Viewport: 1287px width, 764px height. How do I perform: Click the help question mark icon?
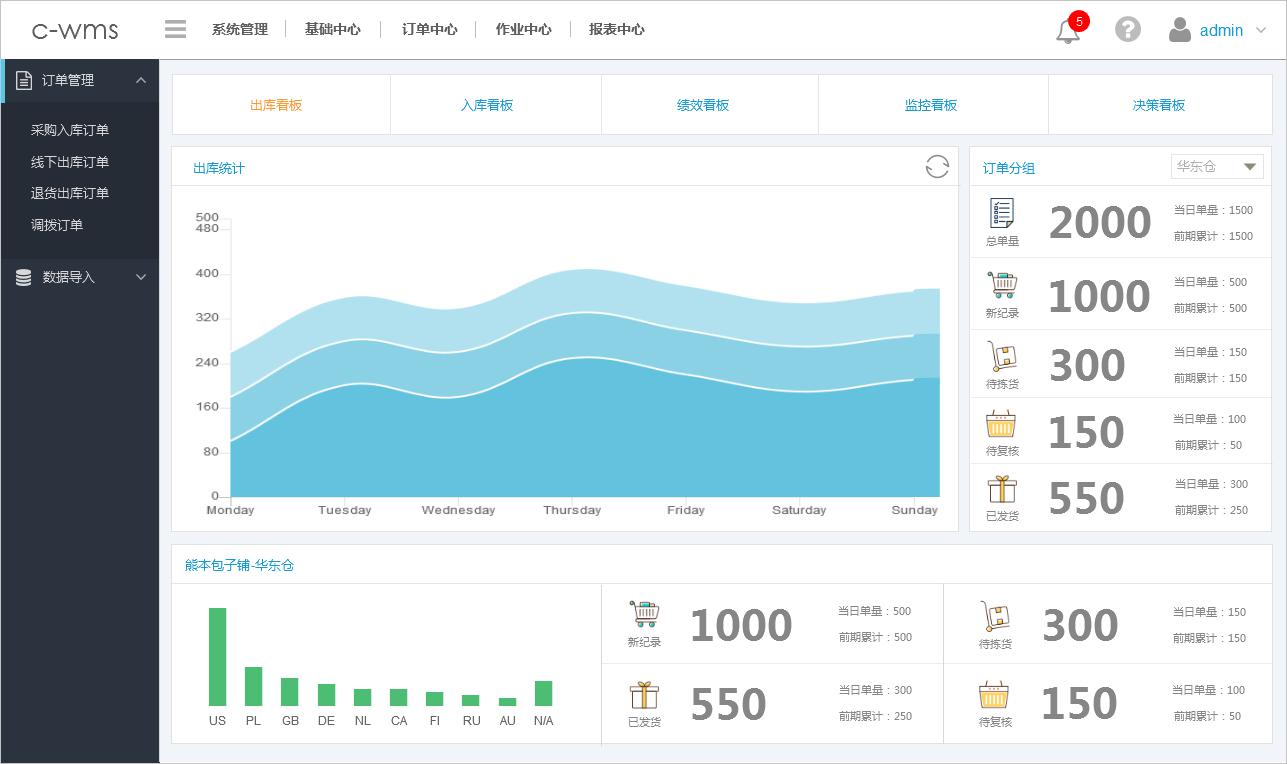pyautogui.click(x=1128, y=28)
